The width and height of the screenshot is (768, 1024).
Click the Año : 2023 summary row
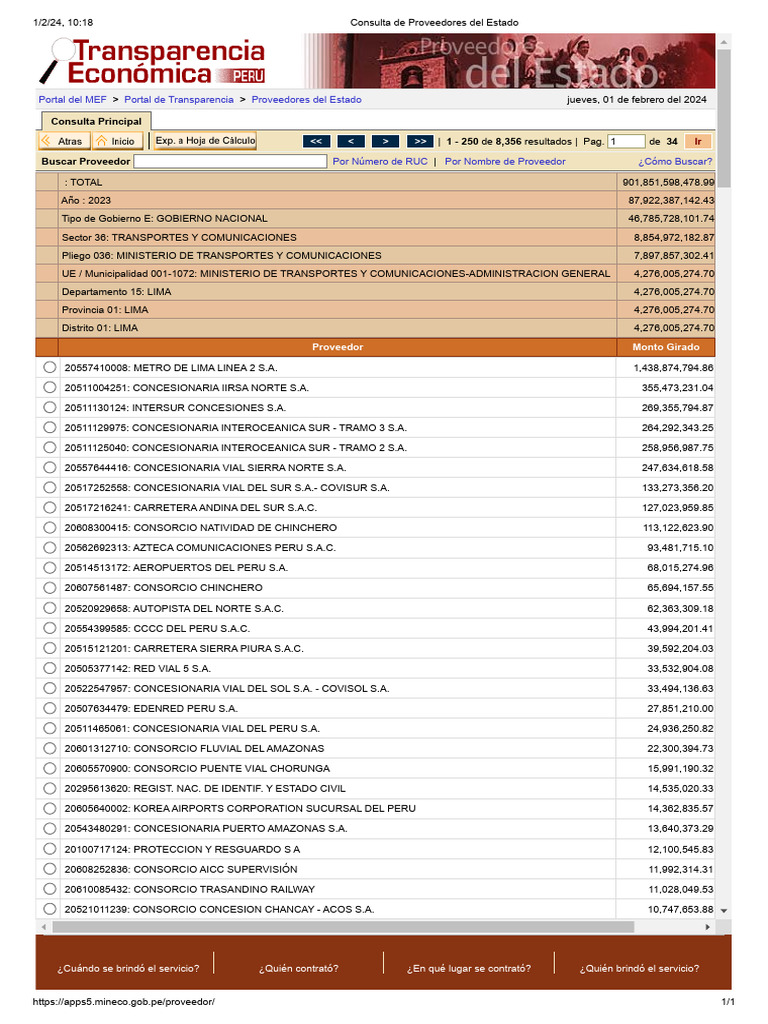[376, 200]
